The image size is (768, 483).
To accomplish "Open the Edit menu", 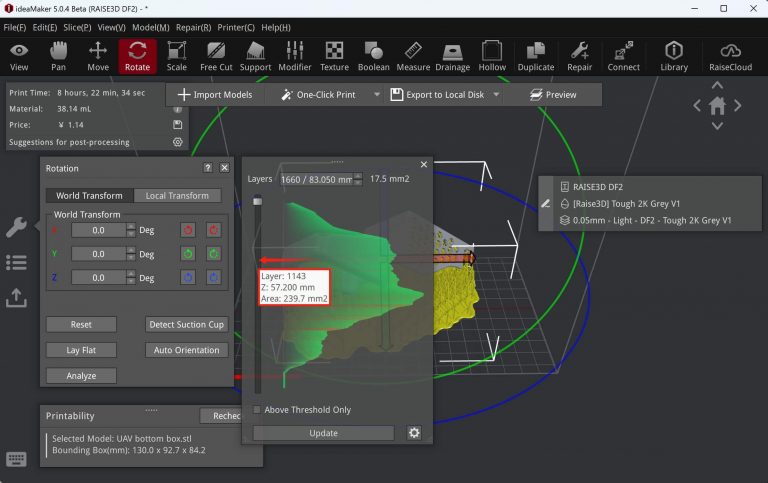I will (x=45, y=27).
